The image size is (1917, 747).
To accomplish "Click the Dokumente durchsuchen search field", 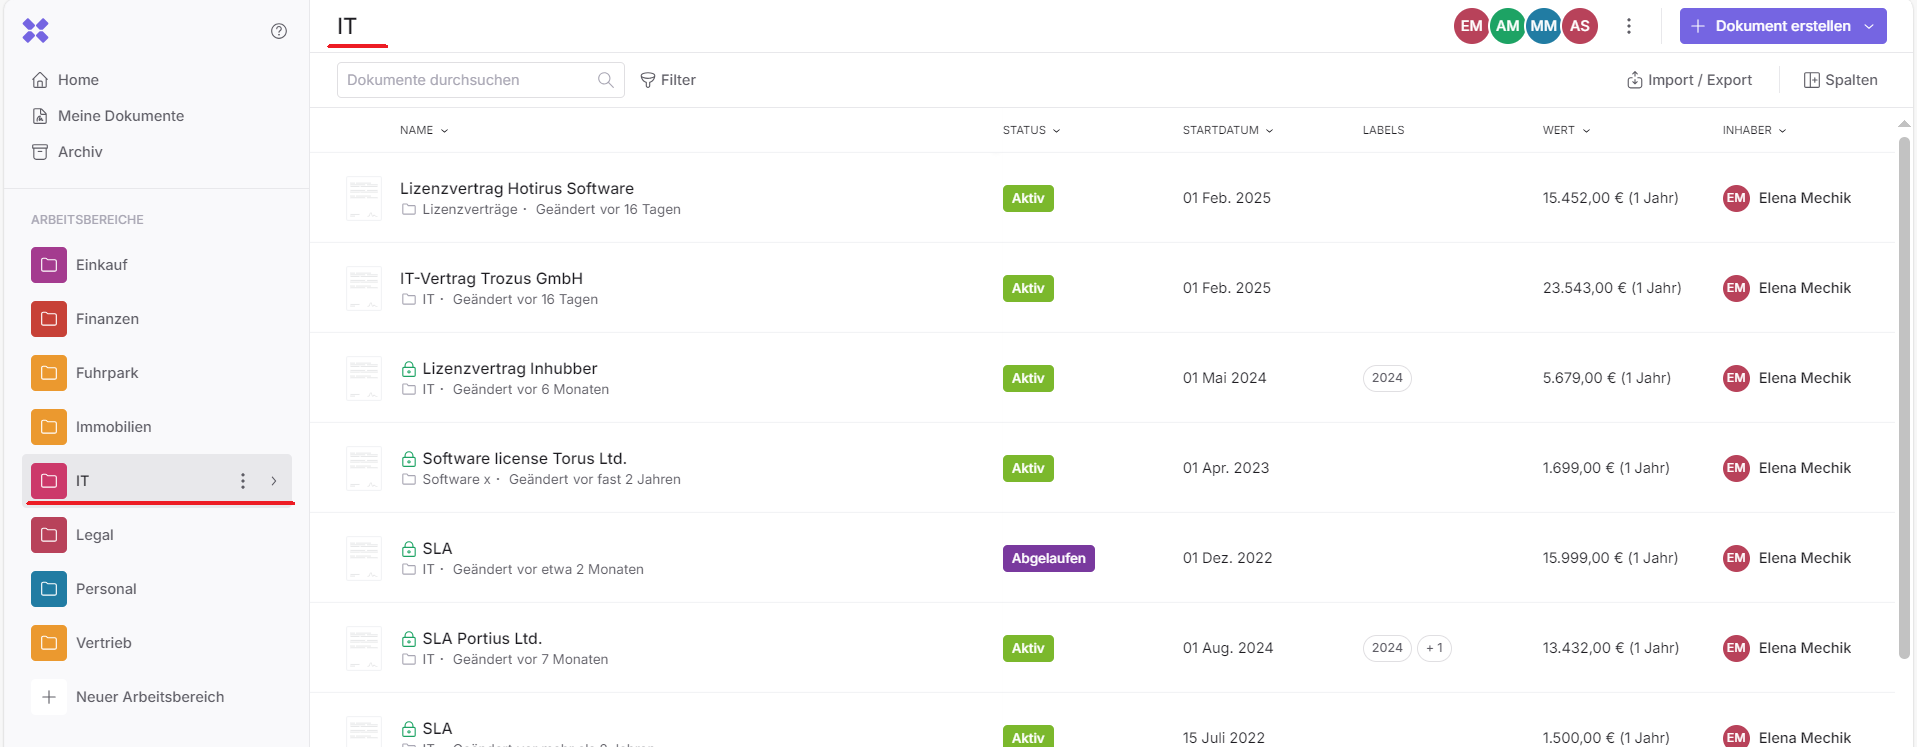I will 468,80.
